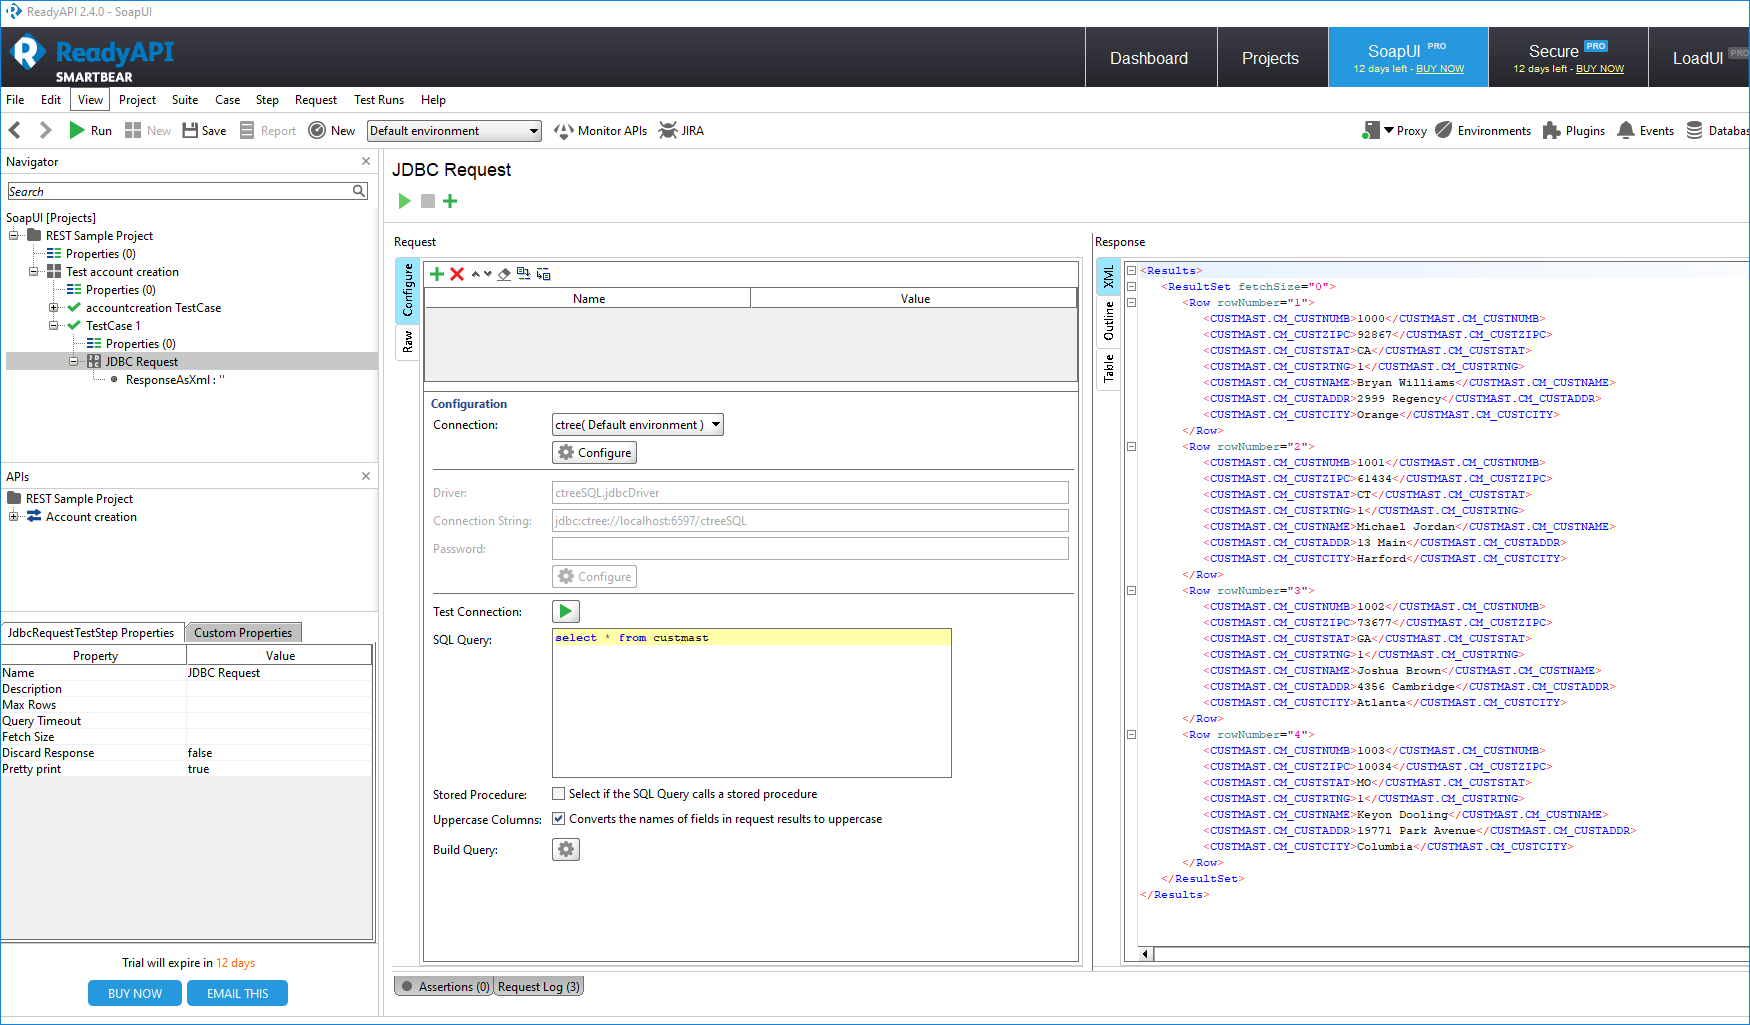Expand accountcreation TestCase node

coord(54,308)
